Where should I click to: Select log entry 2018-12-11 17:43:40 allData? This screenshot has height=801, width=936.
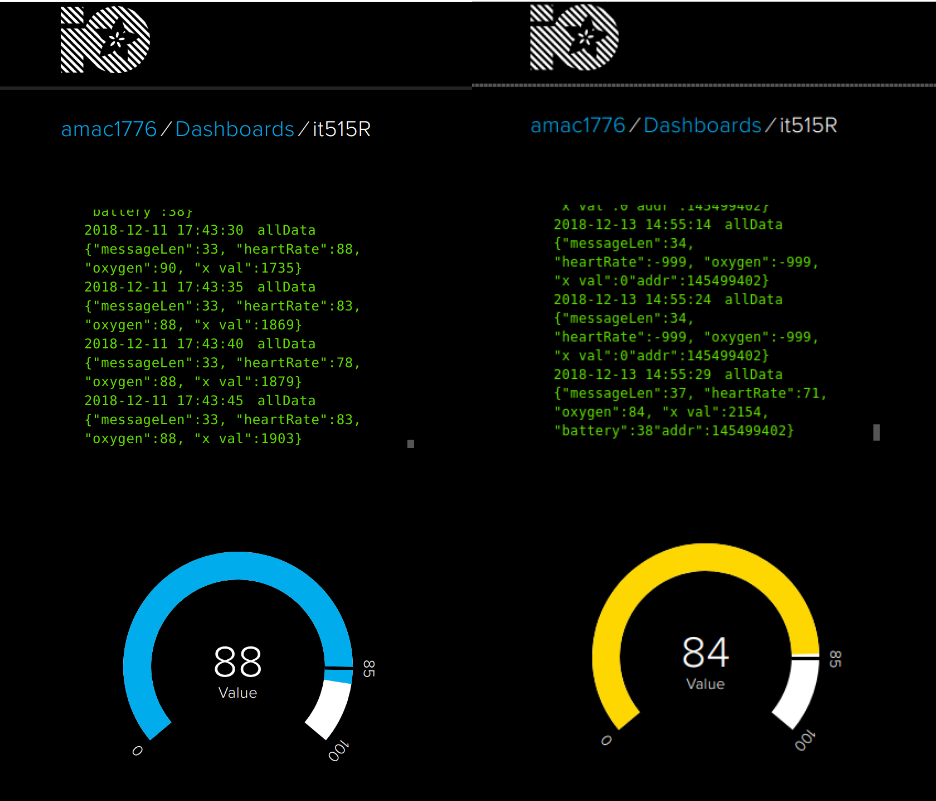pyautogui.click(x=200, y=344)
